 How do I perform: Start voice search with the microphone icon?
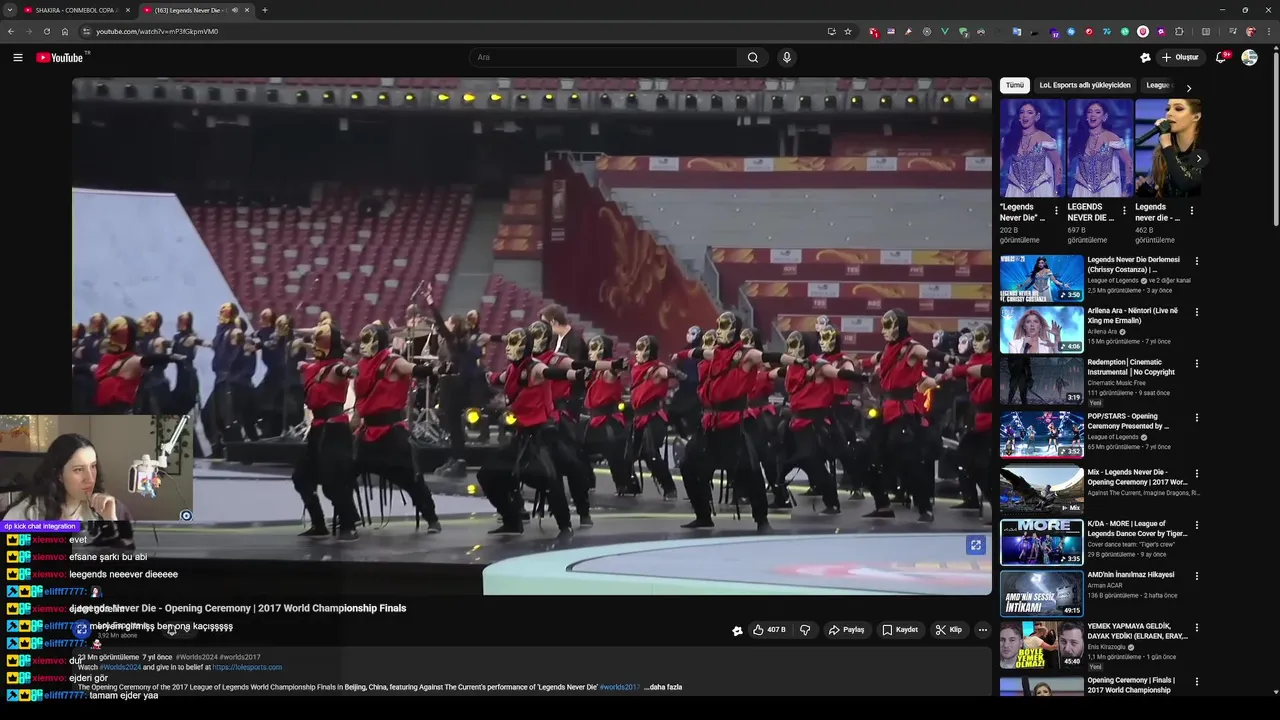(787, 57)
